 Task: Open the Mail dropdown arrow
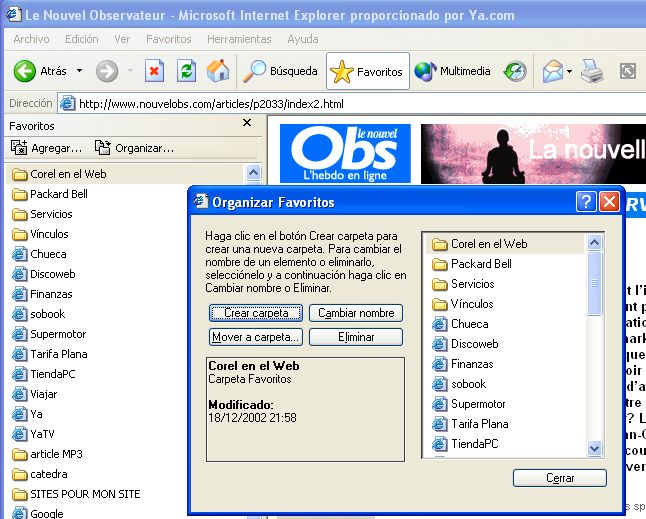pos(569,71)
